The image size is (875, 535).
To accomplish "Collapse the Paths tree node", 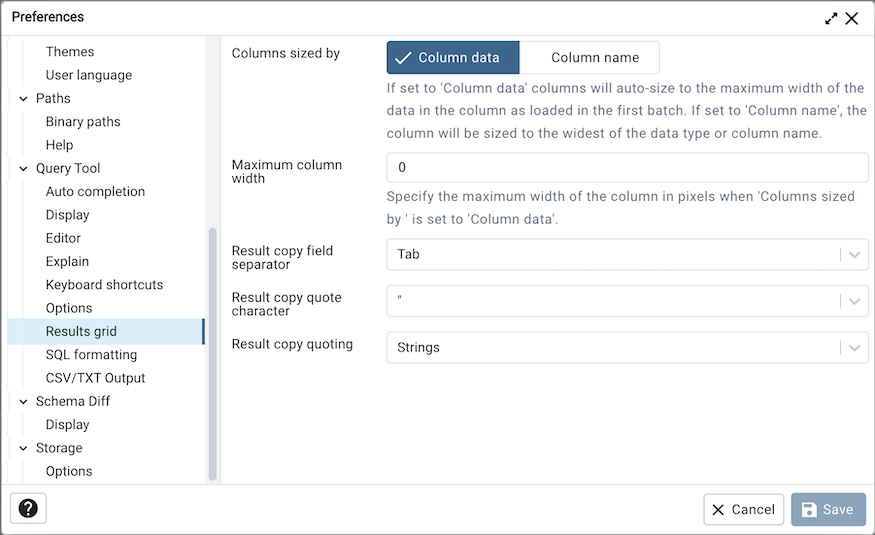I will [23, 99].
